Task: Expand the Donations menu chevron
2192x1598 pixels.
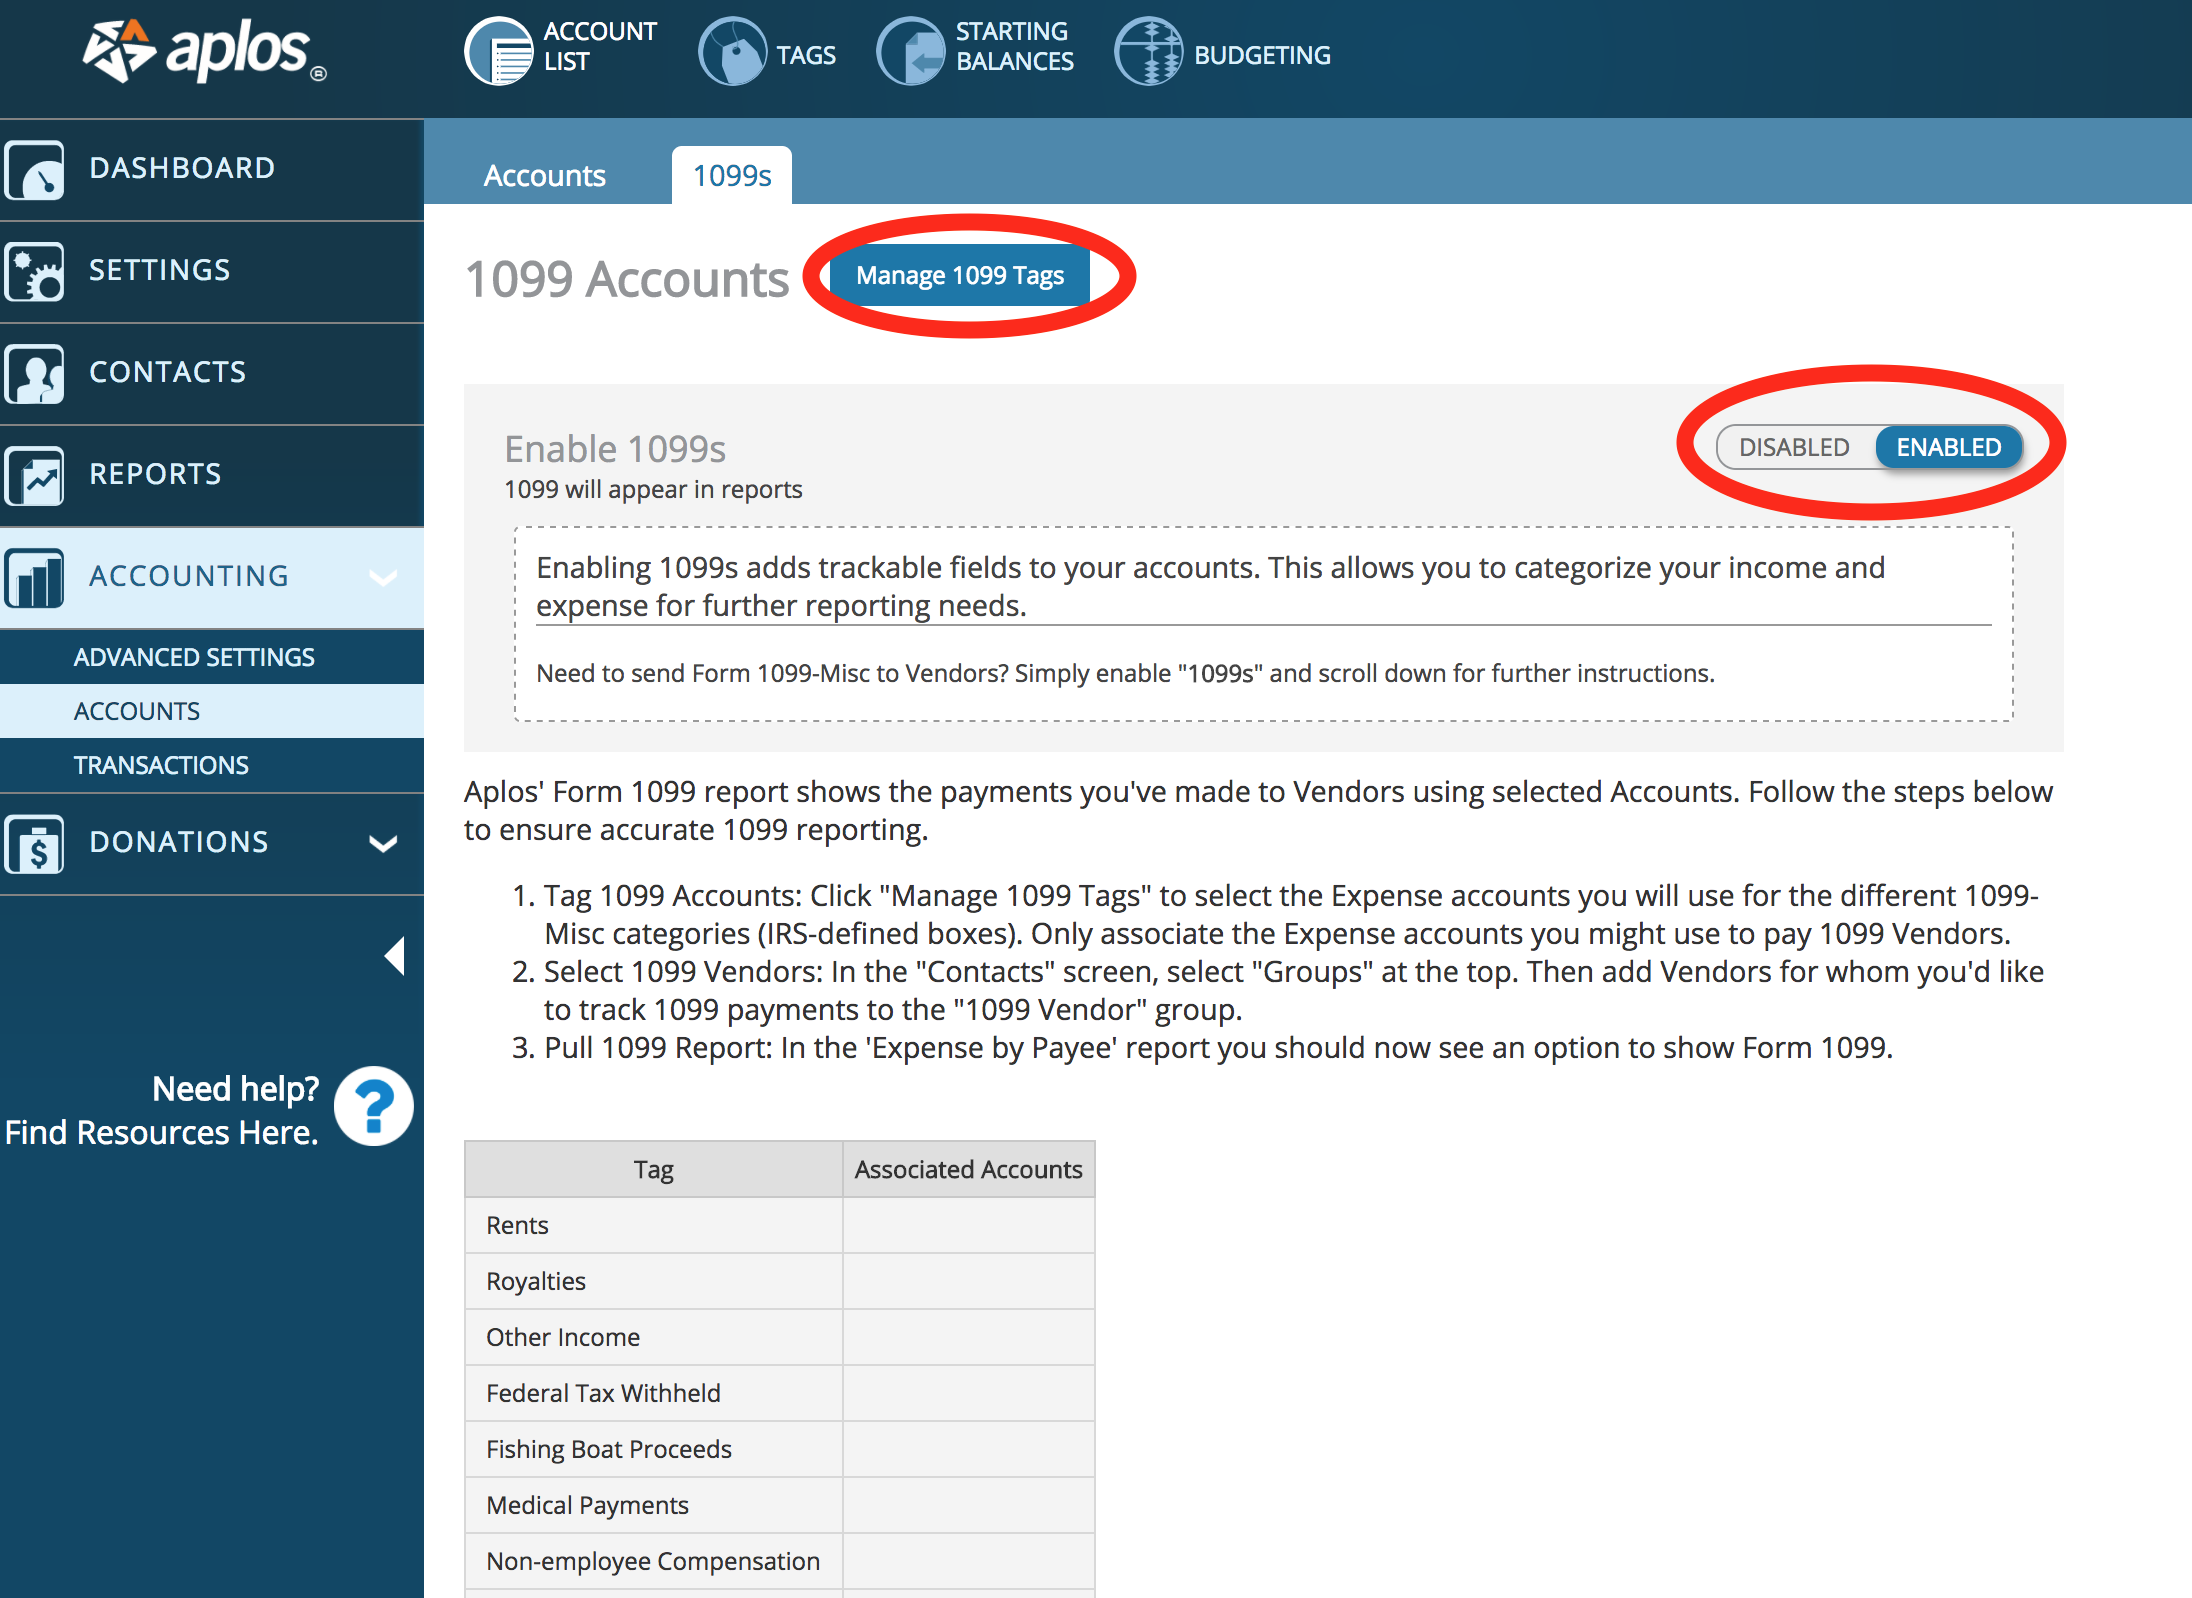Action: [x=383, y=843]
